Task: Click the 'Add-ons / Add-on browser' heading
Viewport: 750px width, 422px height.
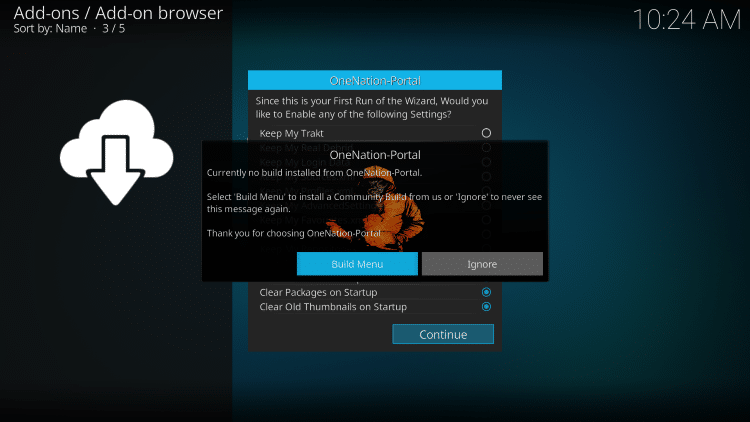Action: pos(118,13)
